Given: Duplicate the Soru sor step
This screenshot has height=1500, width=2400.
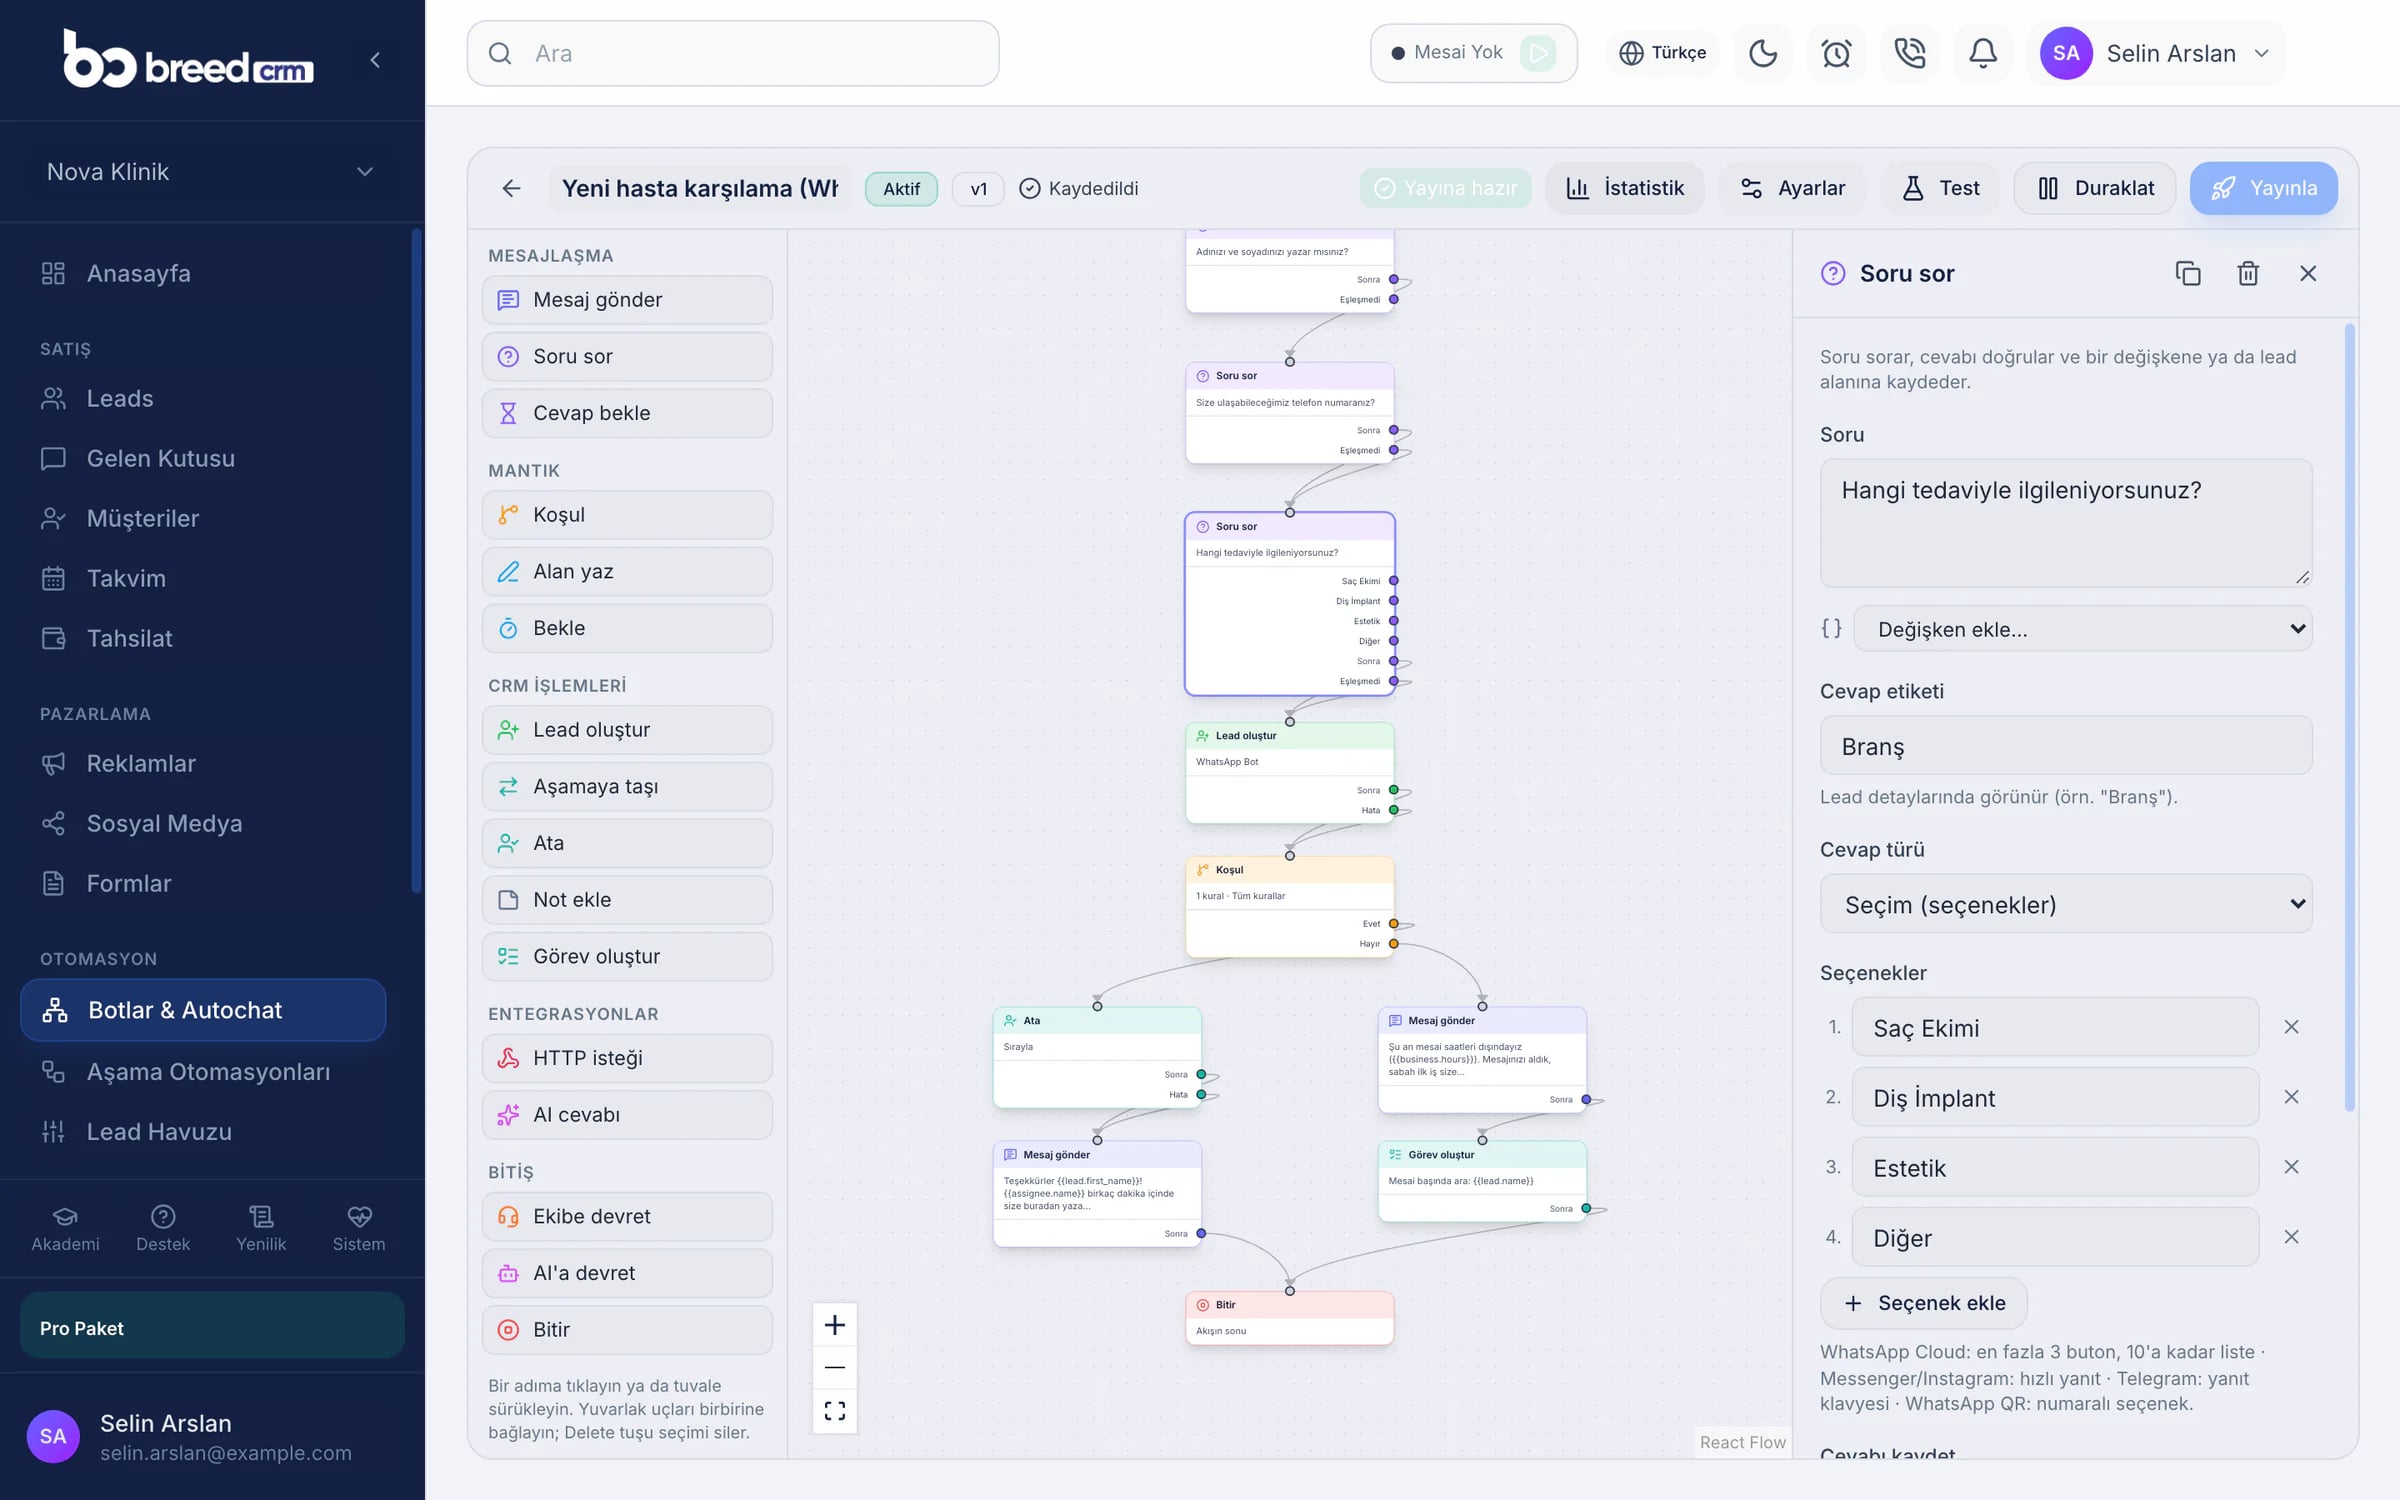Looking at the screenshot, I should click(x=2188, y=273).
